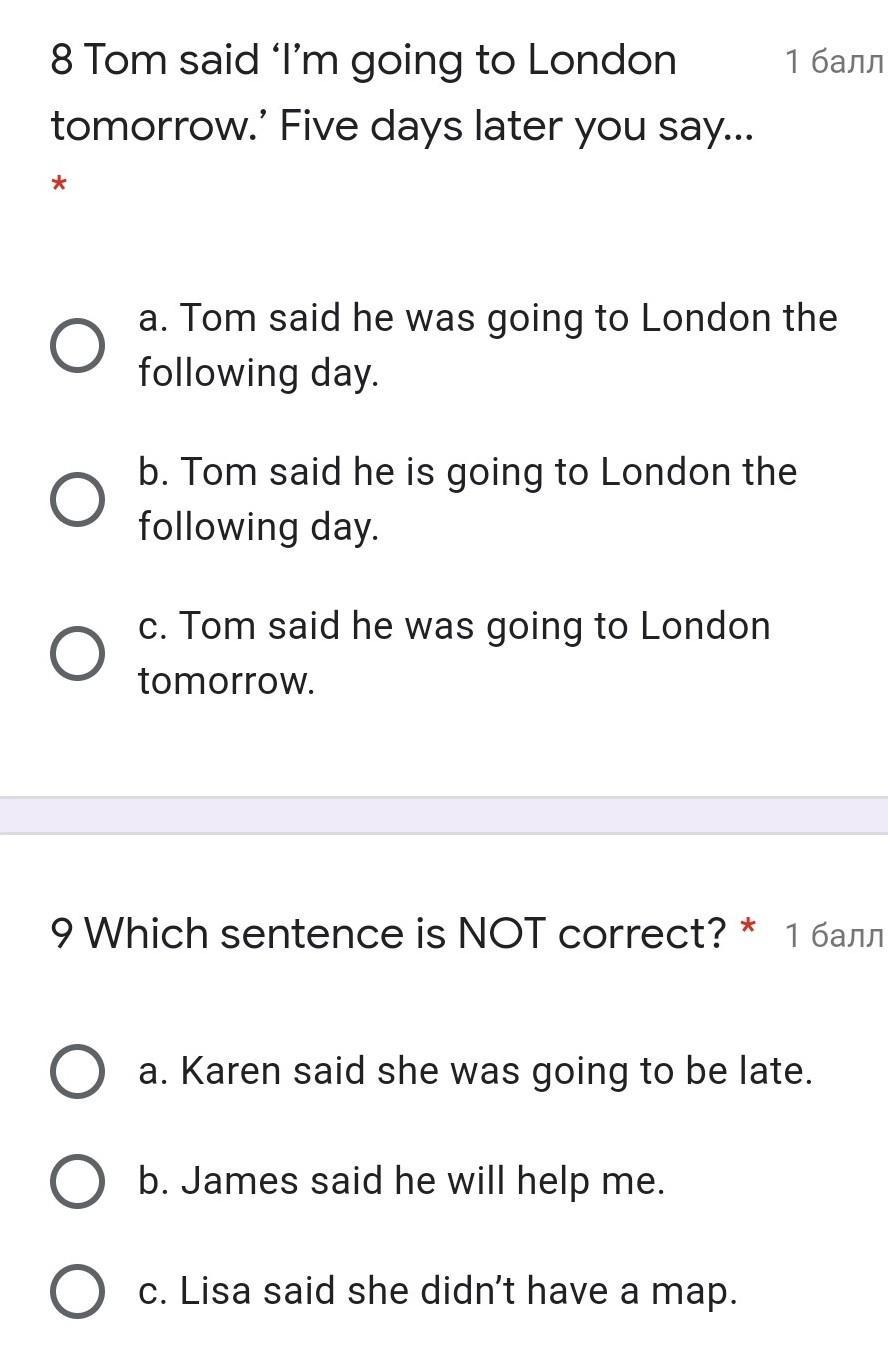Click the red required asterisk under question 8
The image size is (888, 1368).
tap(59, 185)
